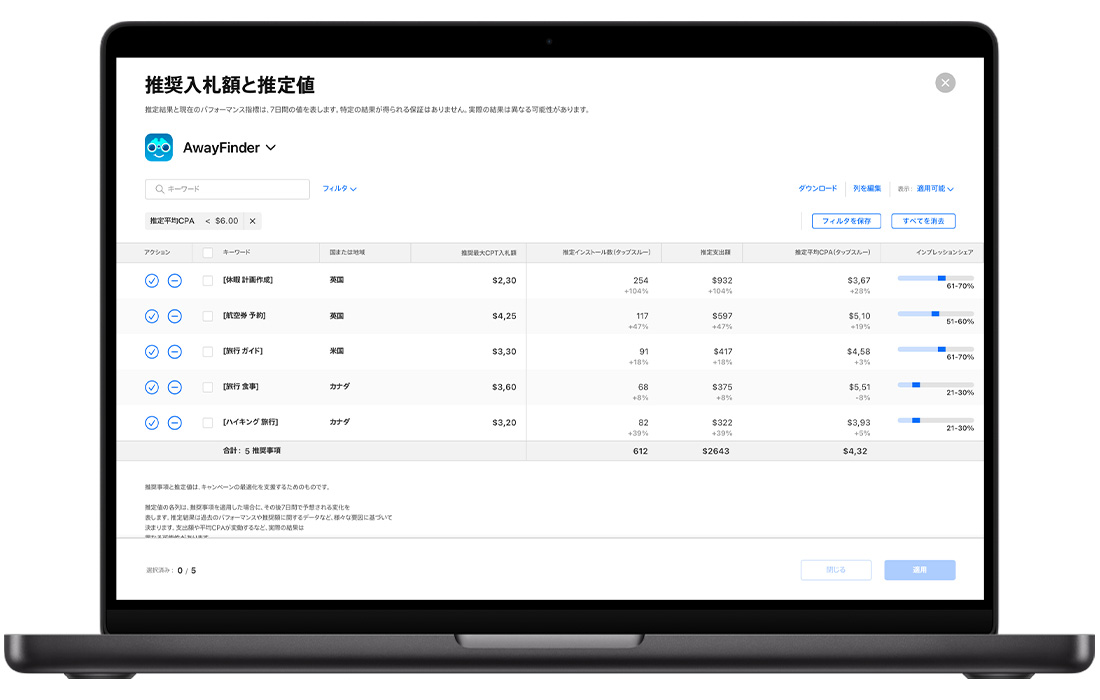Click the AwayFinder app icon
The height and width of the screenshot is (700, 1100).
[159, 148]
